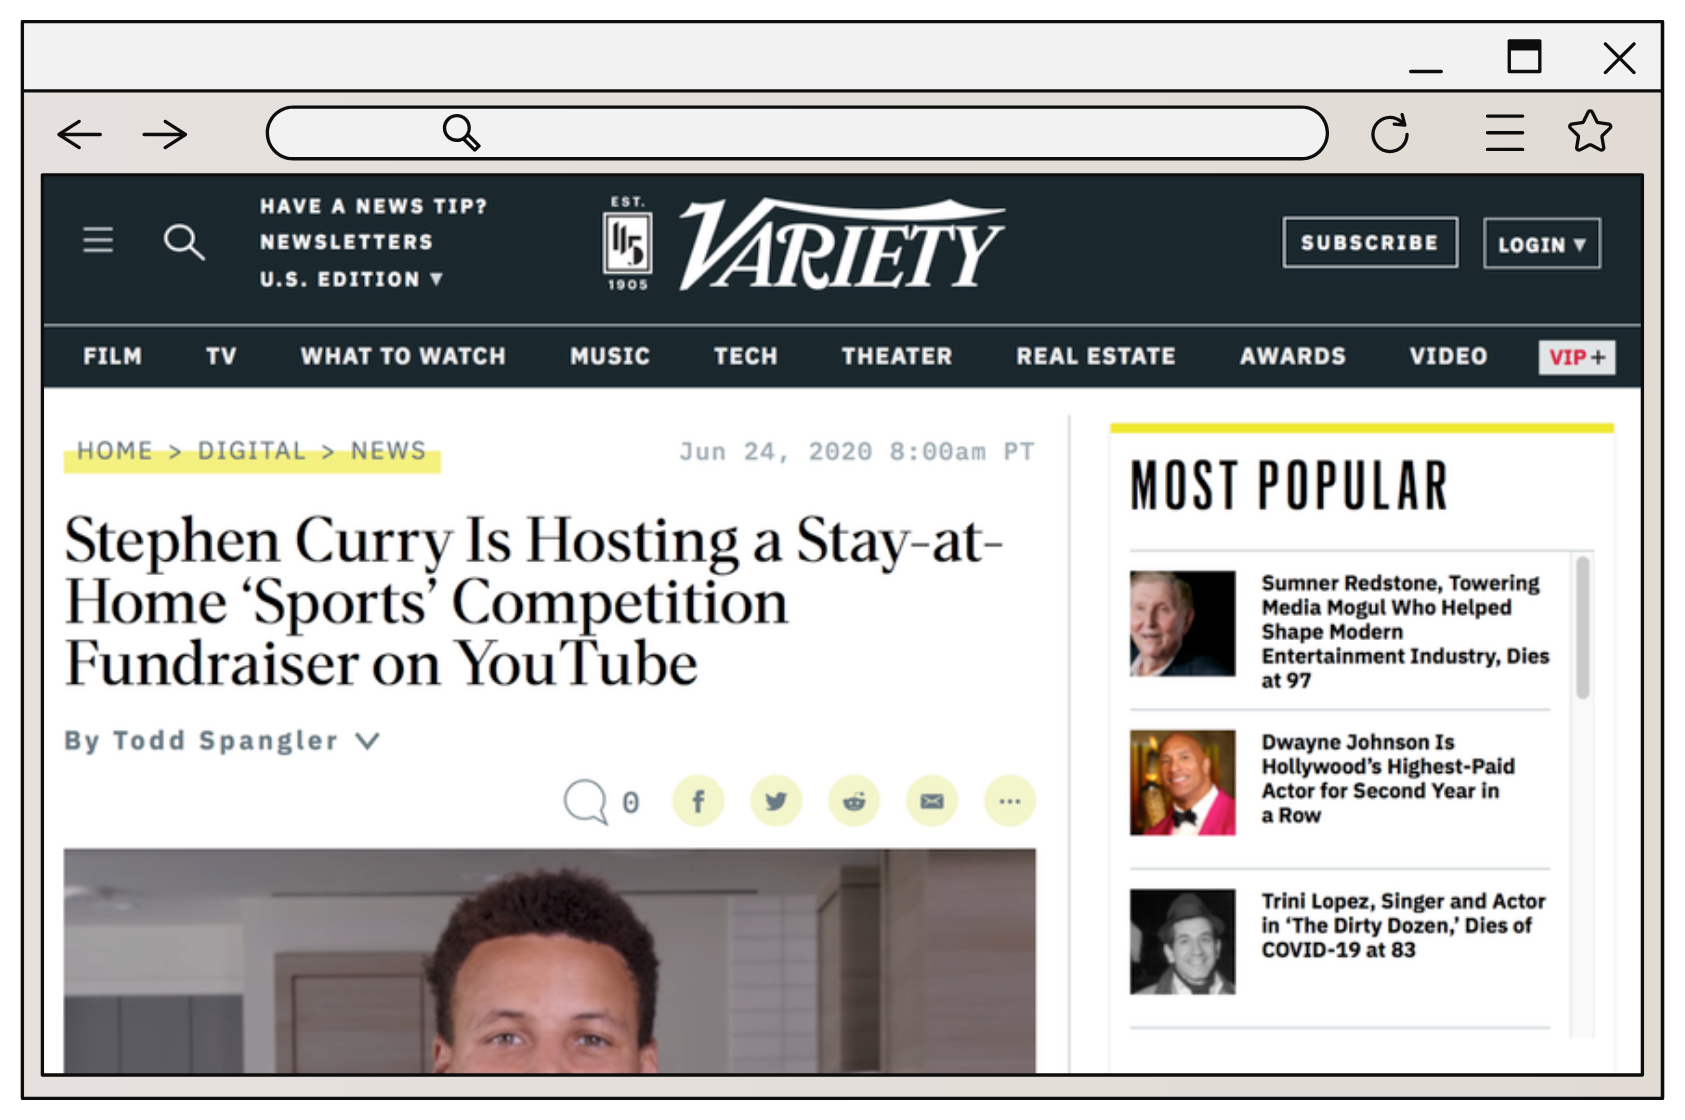
Task: Click the Variety logo
Action: 842,244
